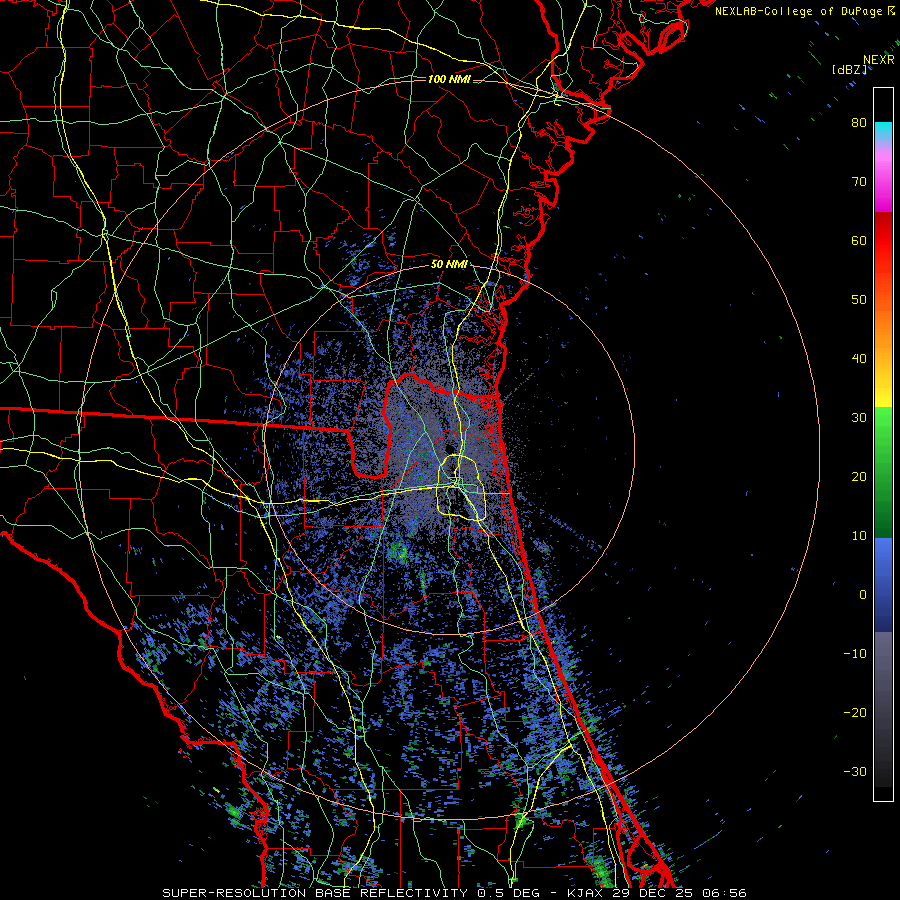Click the 29 DEC 25 date text
900x900 pixels.
[x=654, y=893]
